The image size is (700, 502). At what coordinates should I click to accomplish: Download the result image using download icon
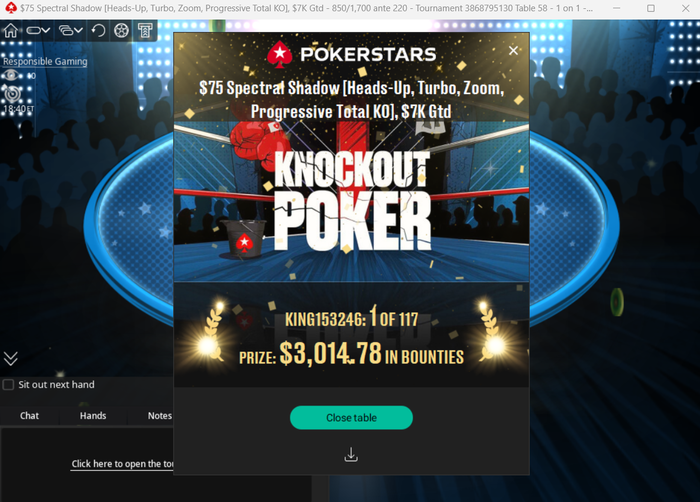pyautogui.click(x=351, y=455)
